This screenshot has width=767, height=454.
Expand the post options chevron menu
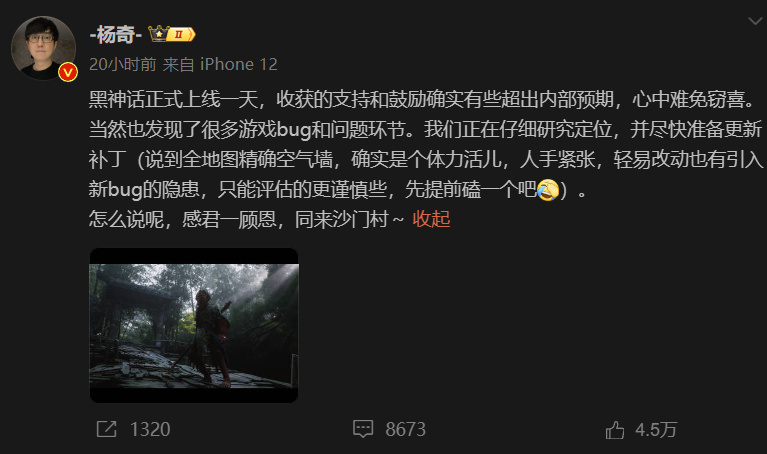755,21
